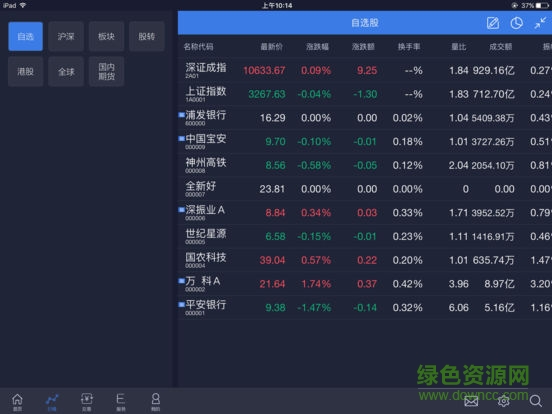The height and width of the screenshot is (414, 552).
Task: Tap the 10633.67 latest price value
Action: pyautogui.click(x=264, y=70)
